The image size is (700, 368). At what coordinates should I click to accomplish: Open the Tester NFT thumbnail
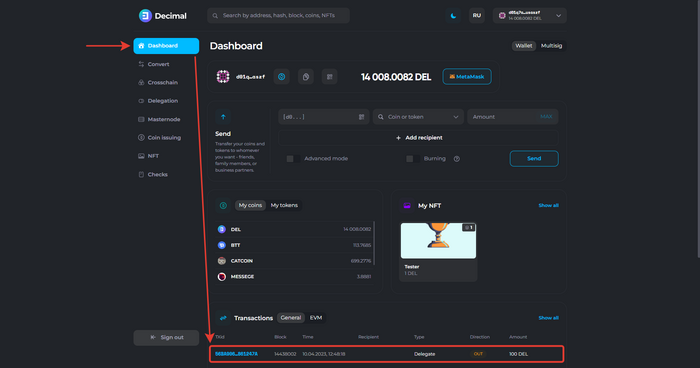pos(438,241)
